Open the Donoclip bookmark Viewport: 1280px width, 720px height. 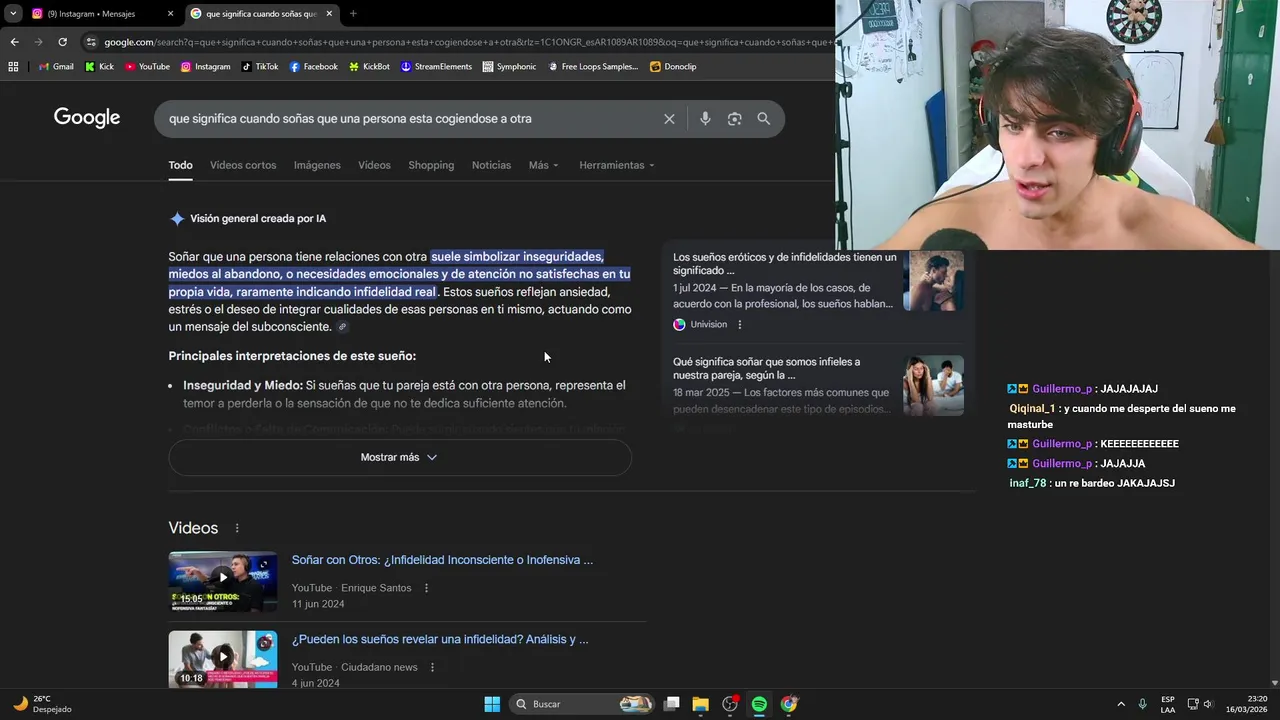click(x=673, y=67)
